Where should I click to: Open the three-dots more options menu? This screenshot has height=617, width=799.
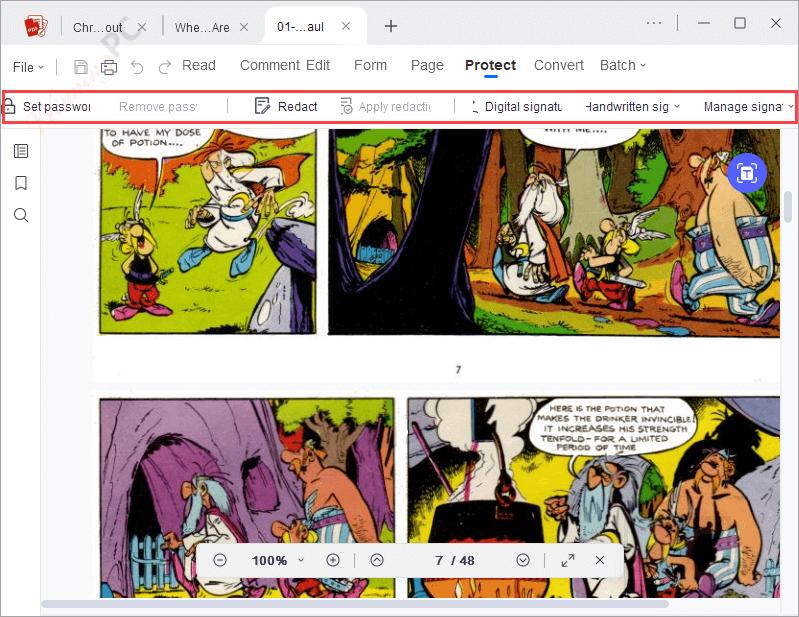pyautogui.click(x=654, y=23)
